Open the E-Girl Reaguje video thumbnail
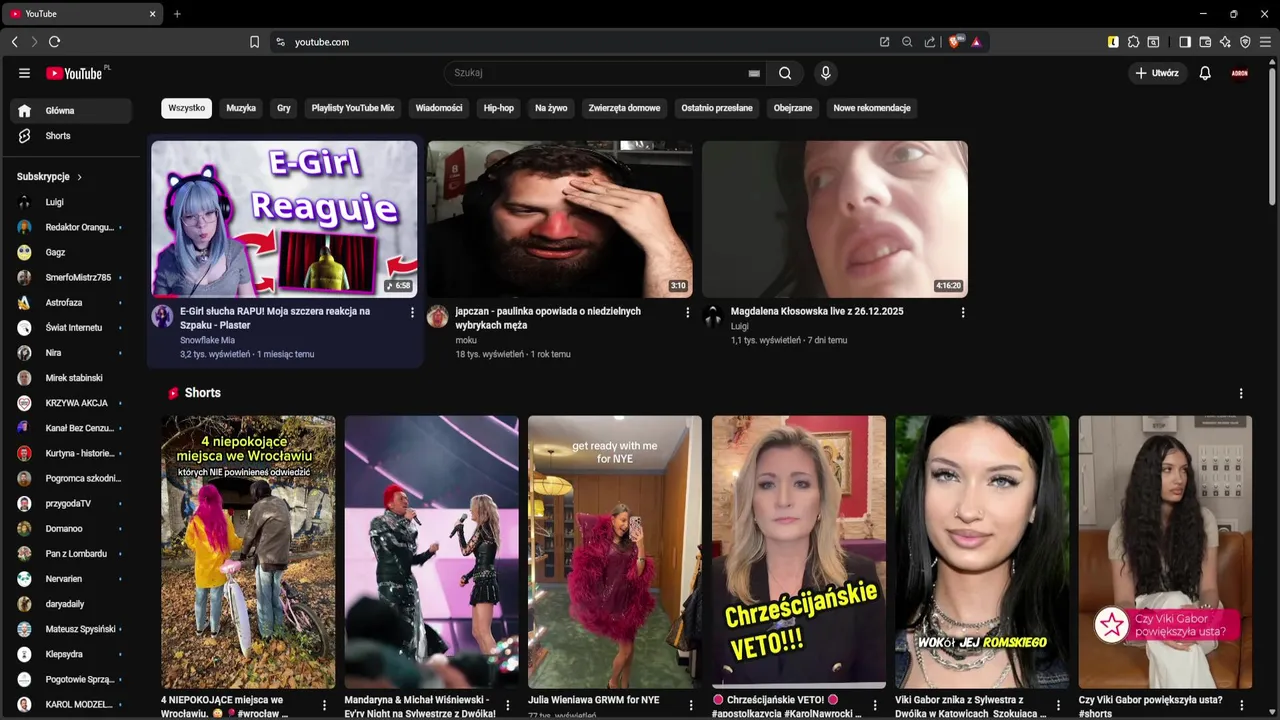The image size is (1280, 720). pos(284,219)
